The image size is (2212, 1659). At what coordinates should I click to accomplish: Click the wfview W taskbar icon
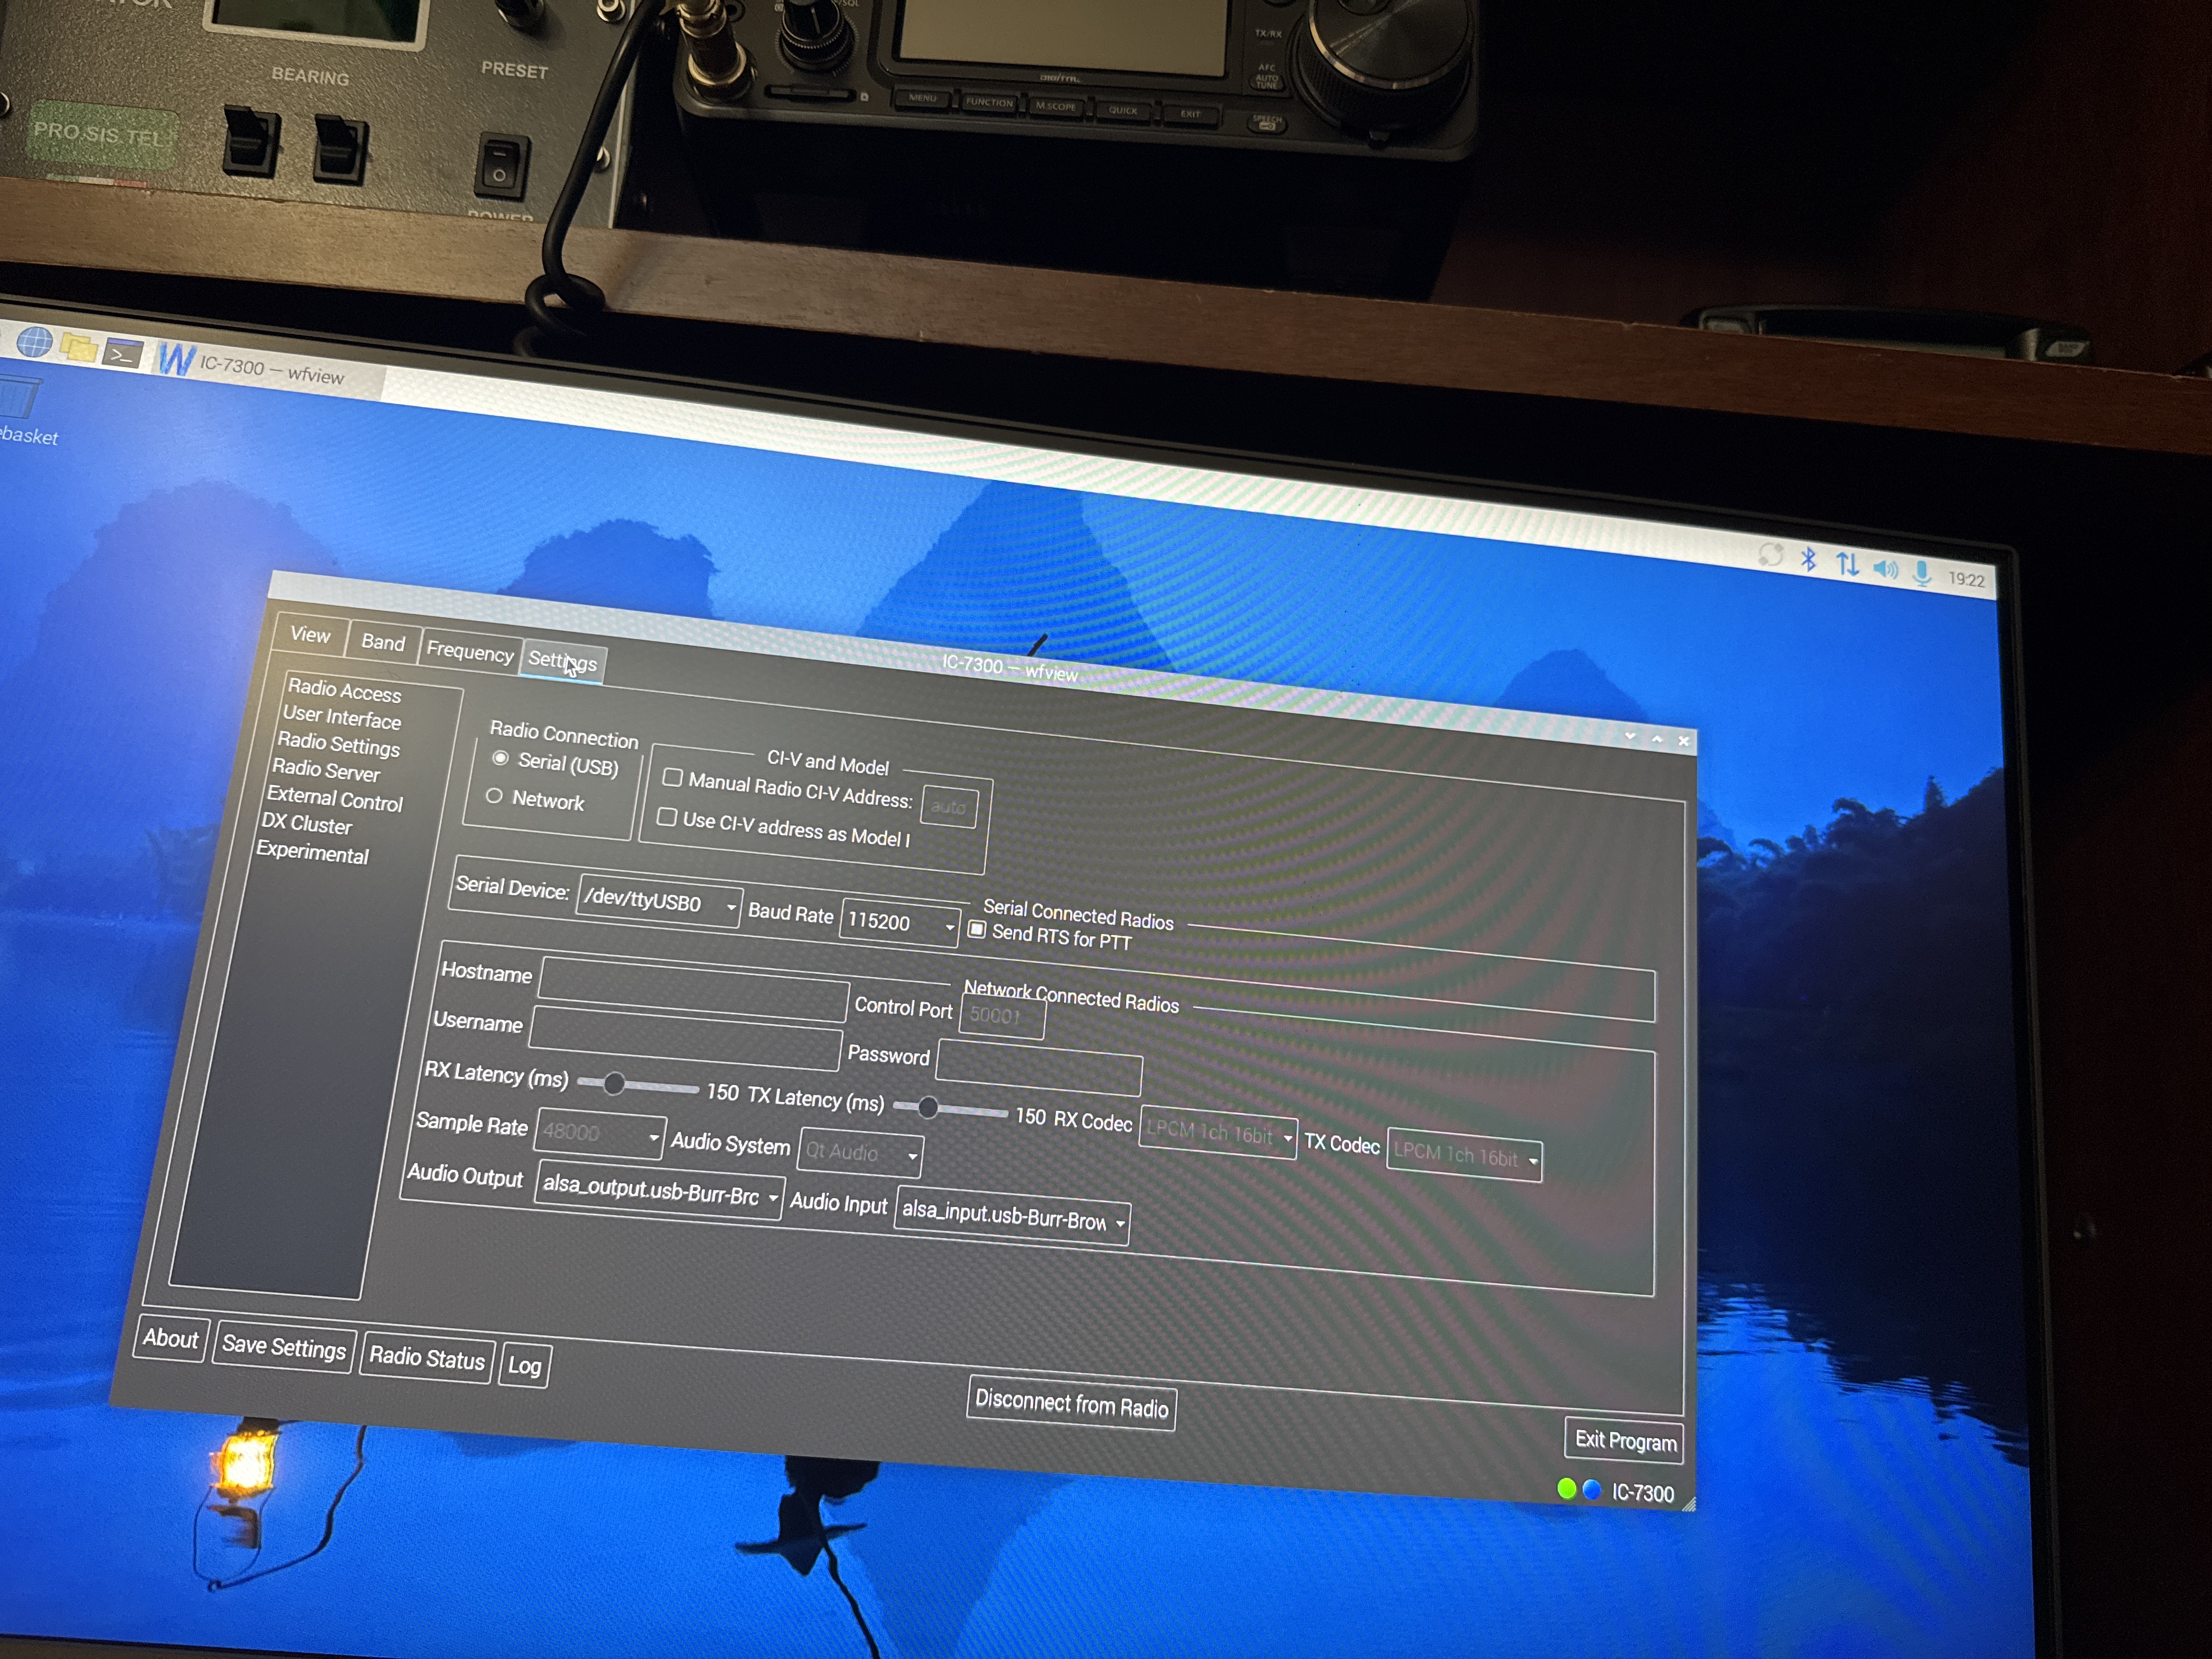pos(176,359)
